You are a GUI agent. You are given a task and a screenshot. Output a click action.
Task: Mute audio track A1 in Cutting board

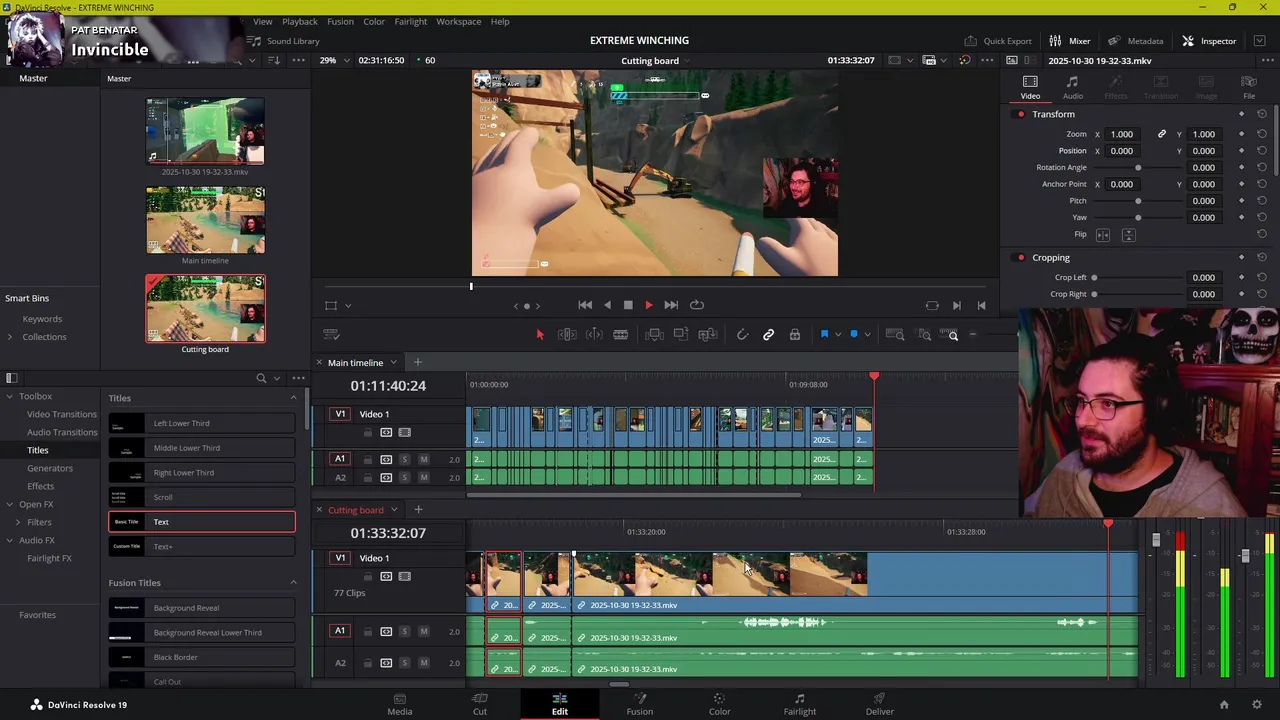click(x=423, y=631)
